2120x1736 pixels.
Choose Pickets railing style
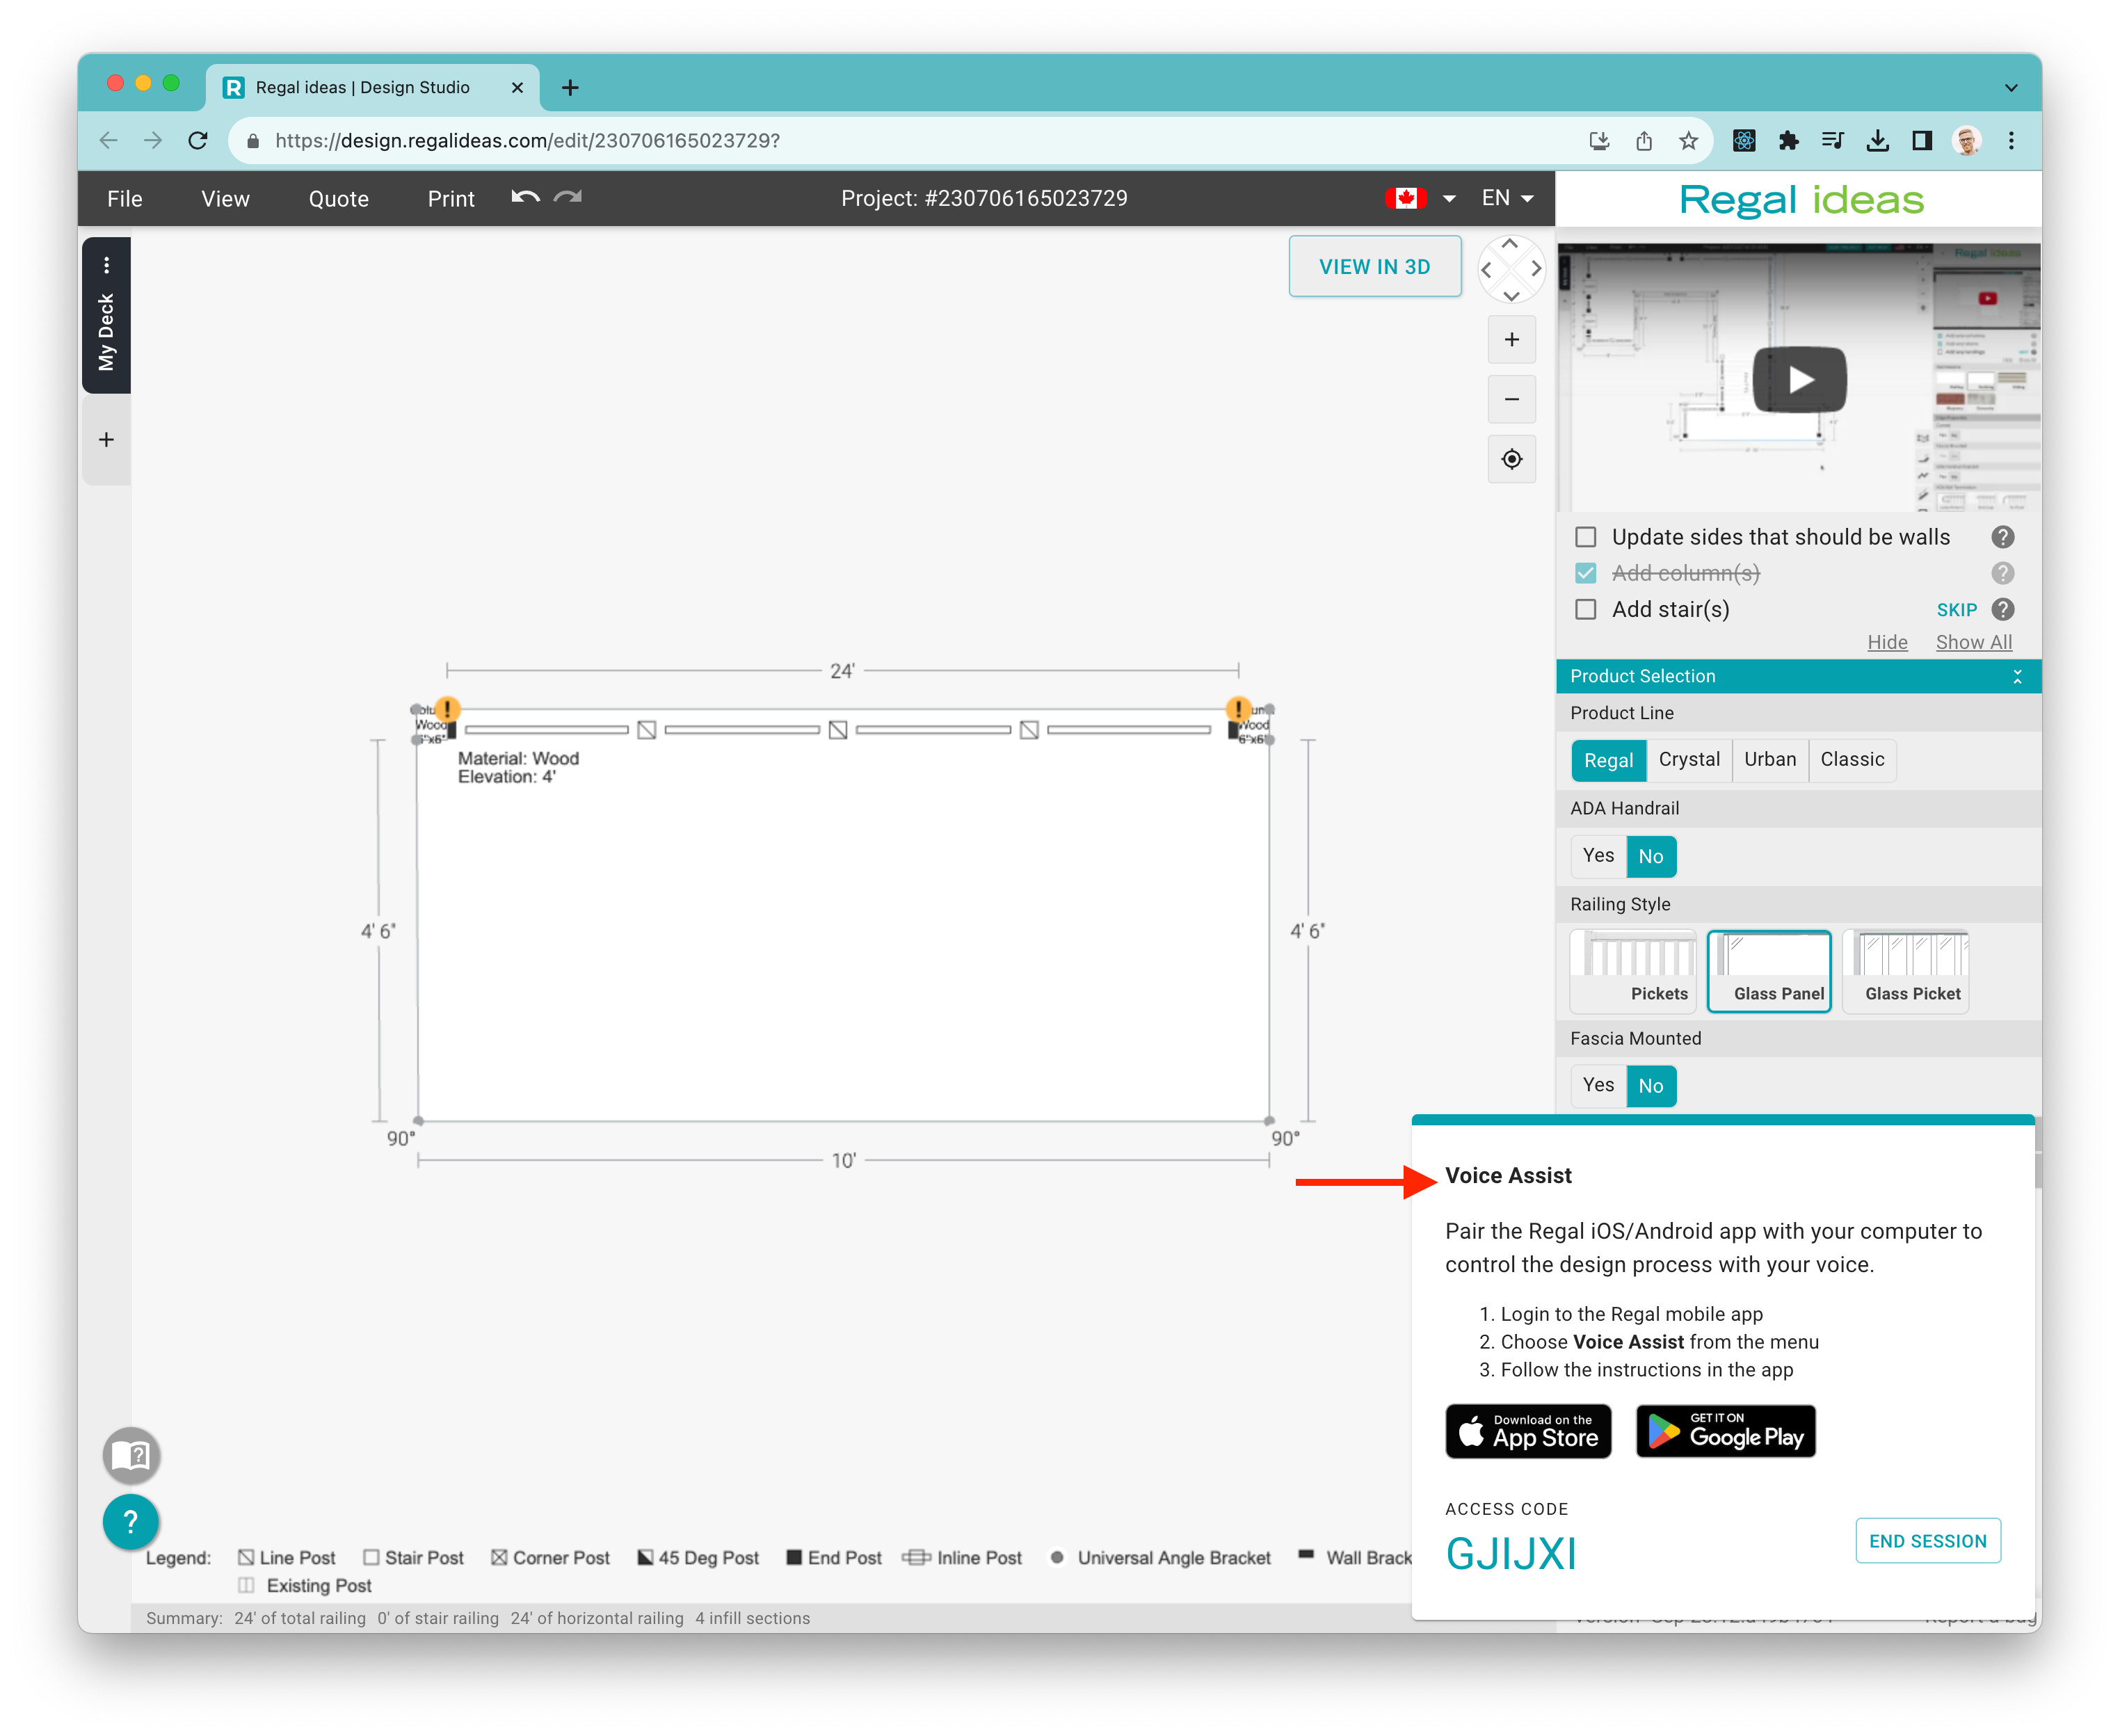click(1632, 971)
